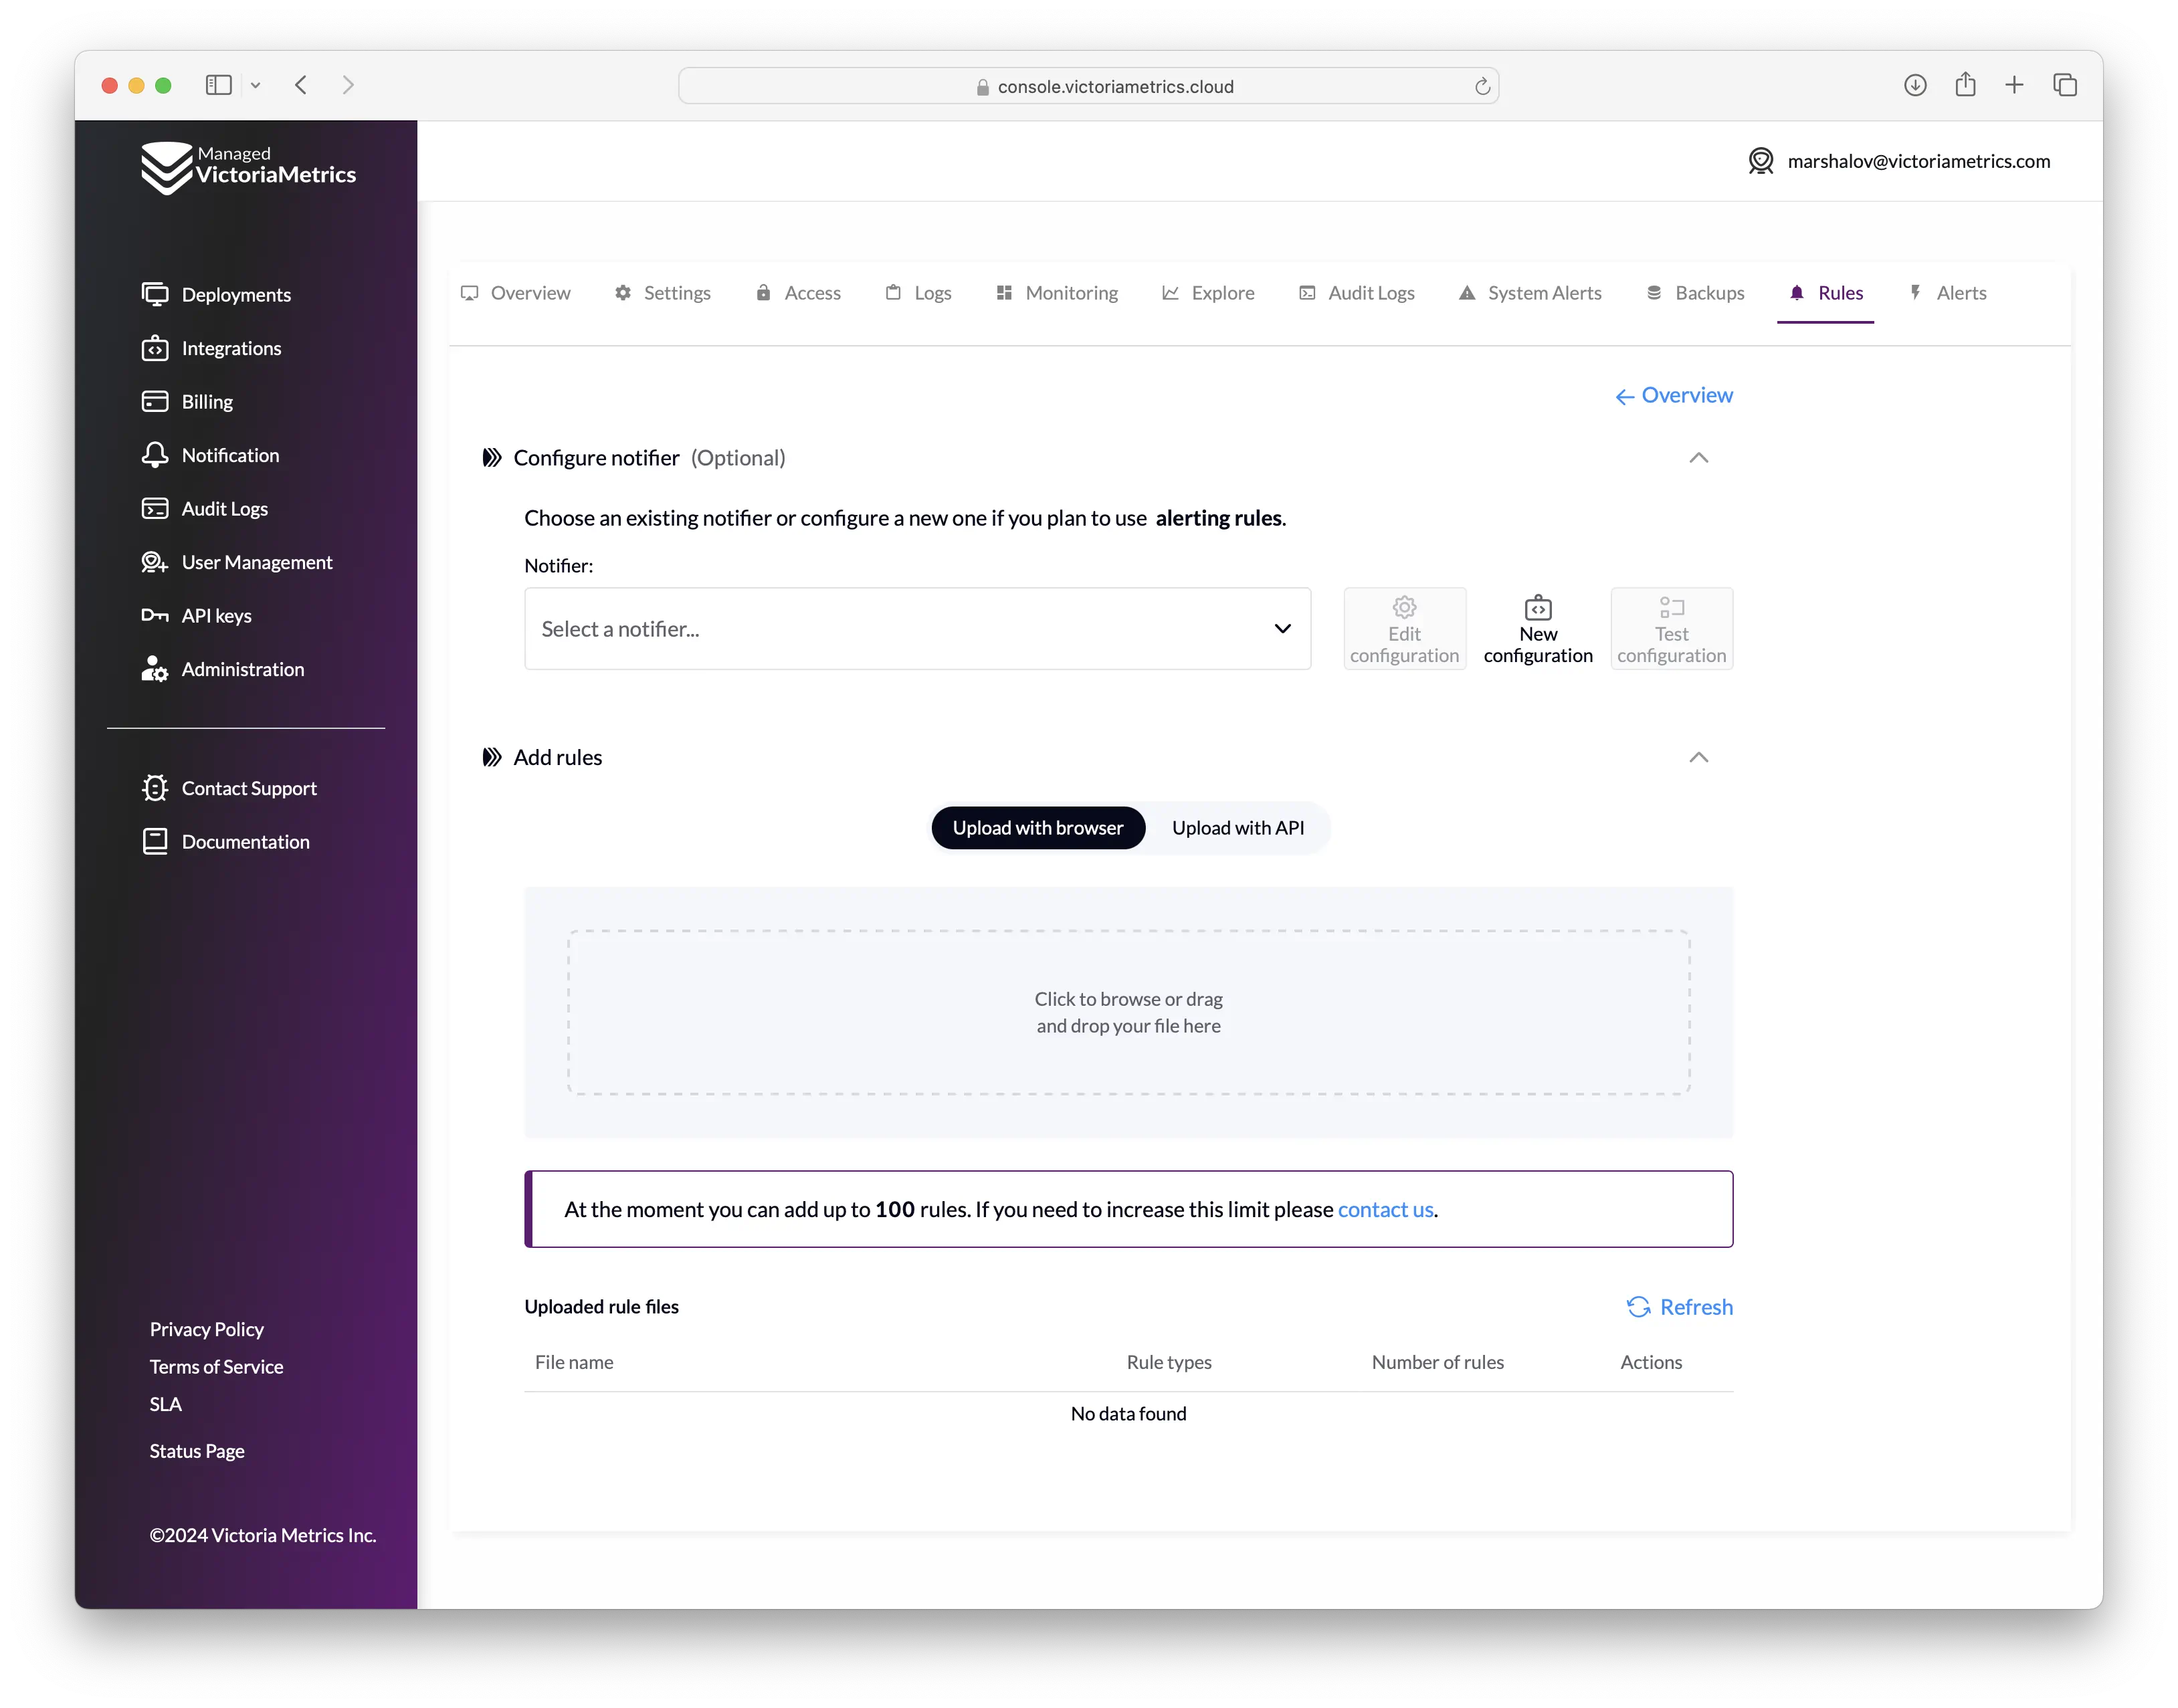
Task: Click the Deployments icon in sidebar
Action: pyautogui.click(x=156, y=294)
